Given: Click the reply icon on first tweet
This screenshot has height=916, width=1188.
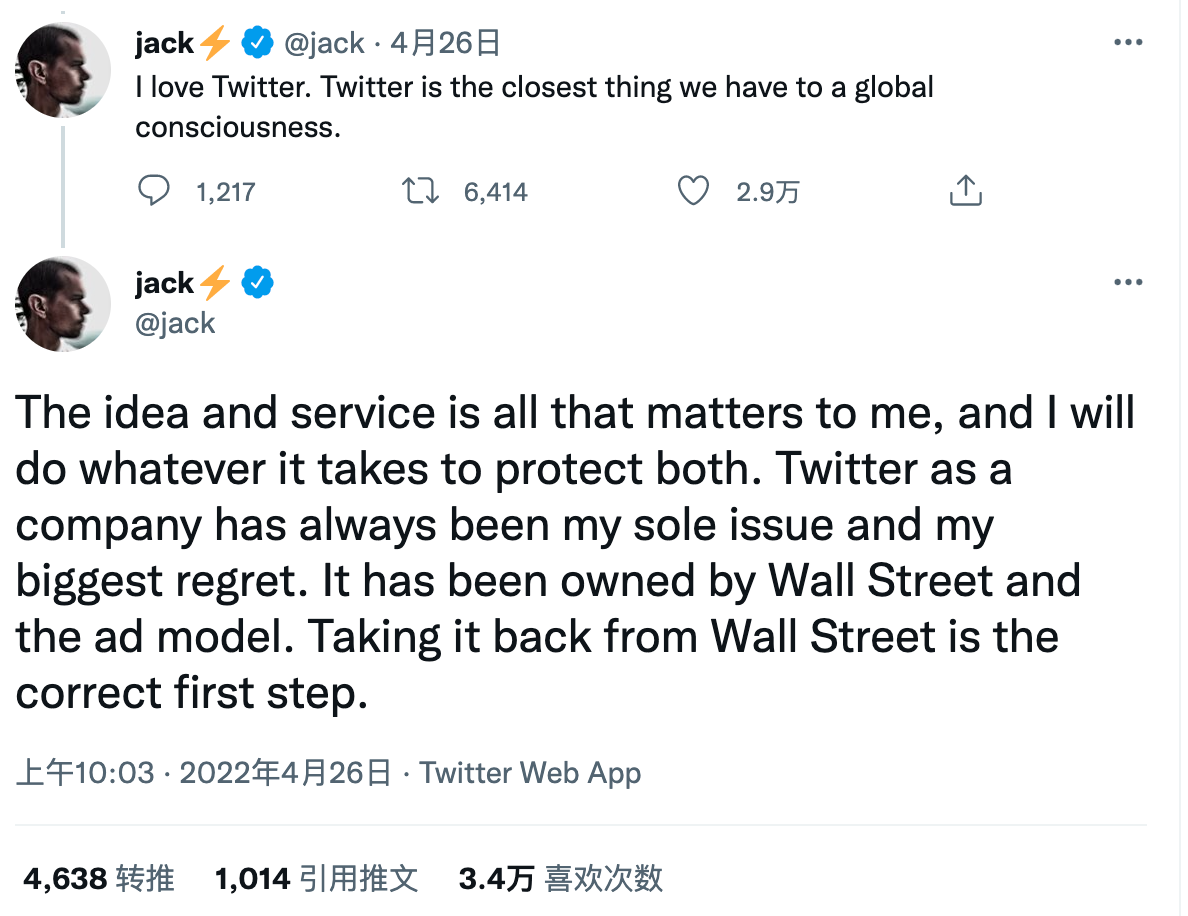Looking at the screenshot, I should click(153, 190).
